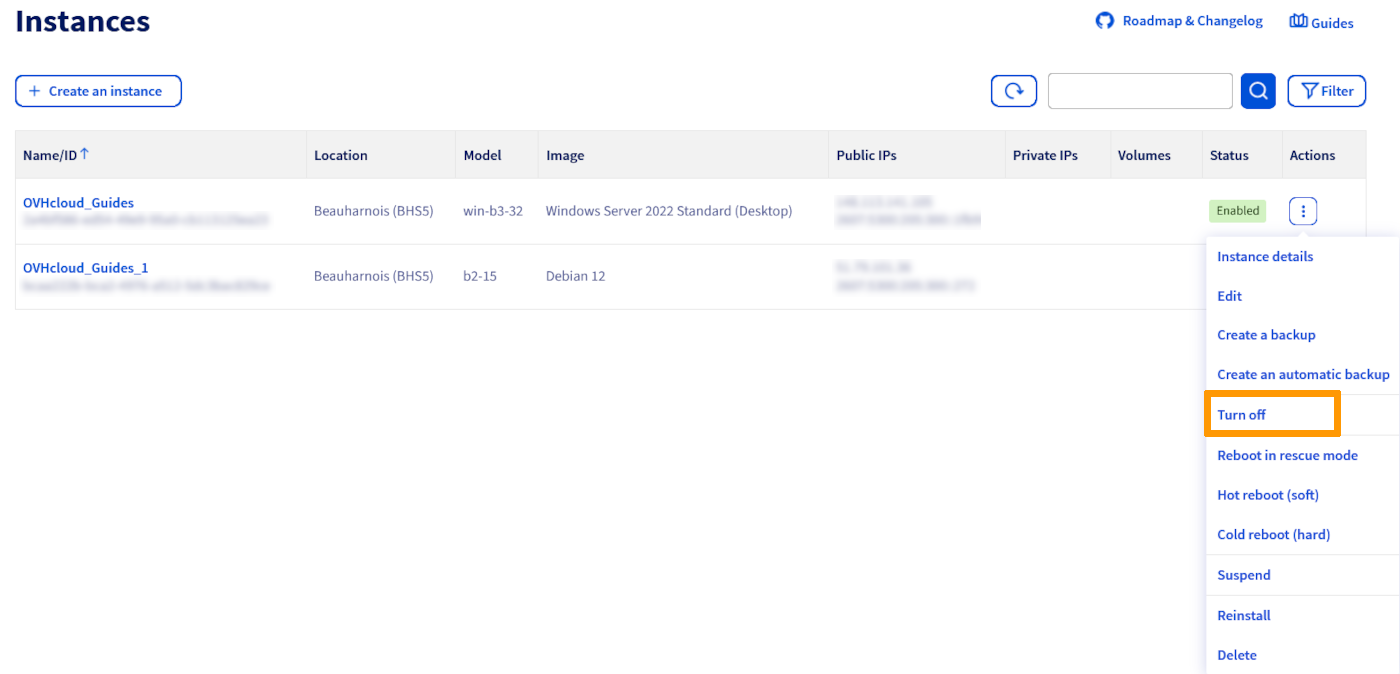
Task: Select Reinstall from the actions menu
Action: coord(1243,616)
